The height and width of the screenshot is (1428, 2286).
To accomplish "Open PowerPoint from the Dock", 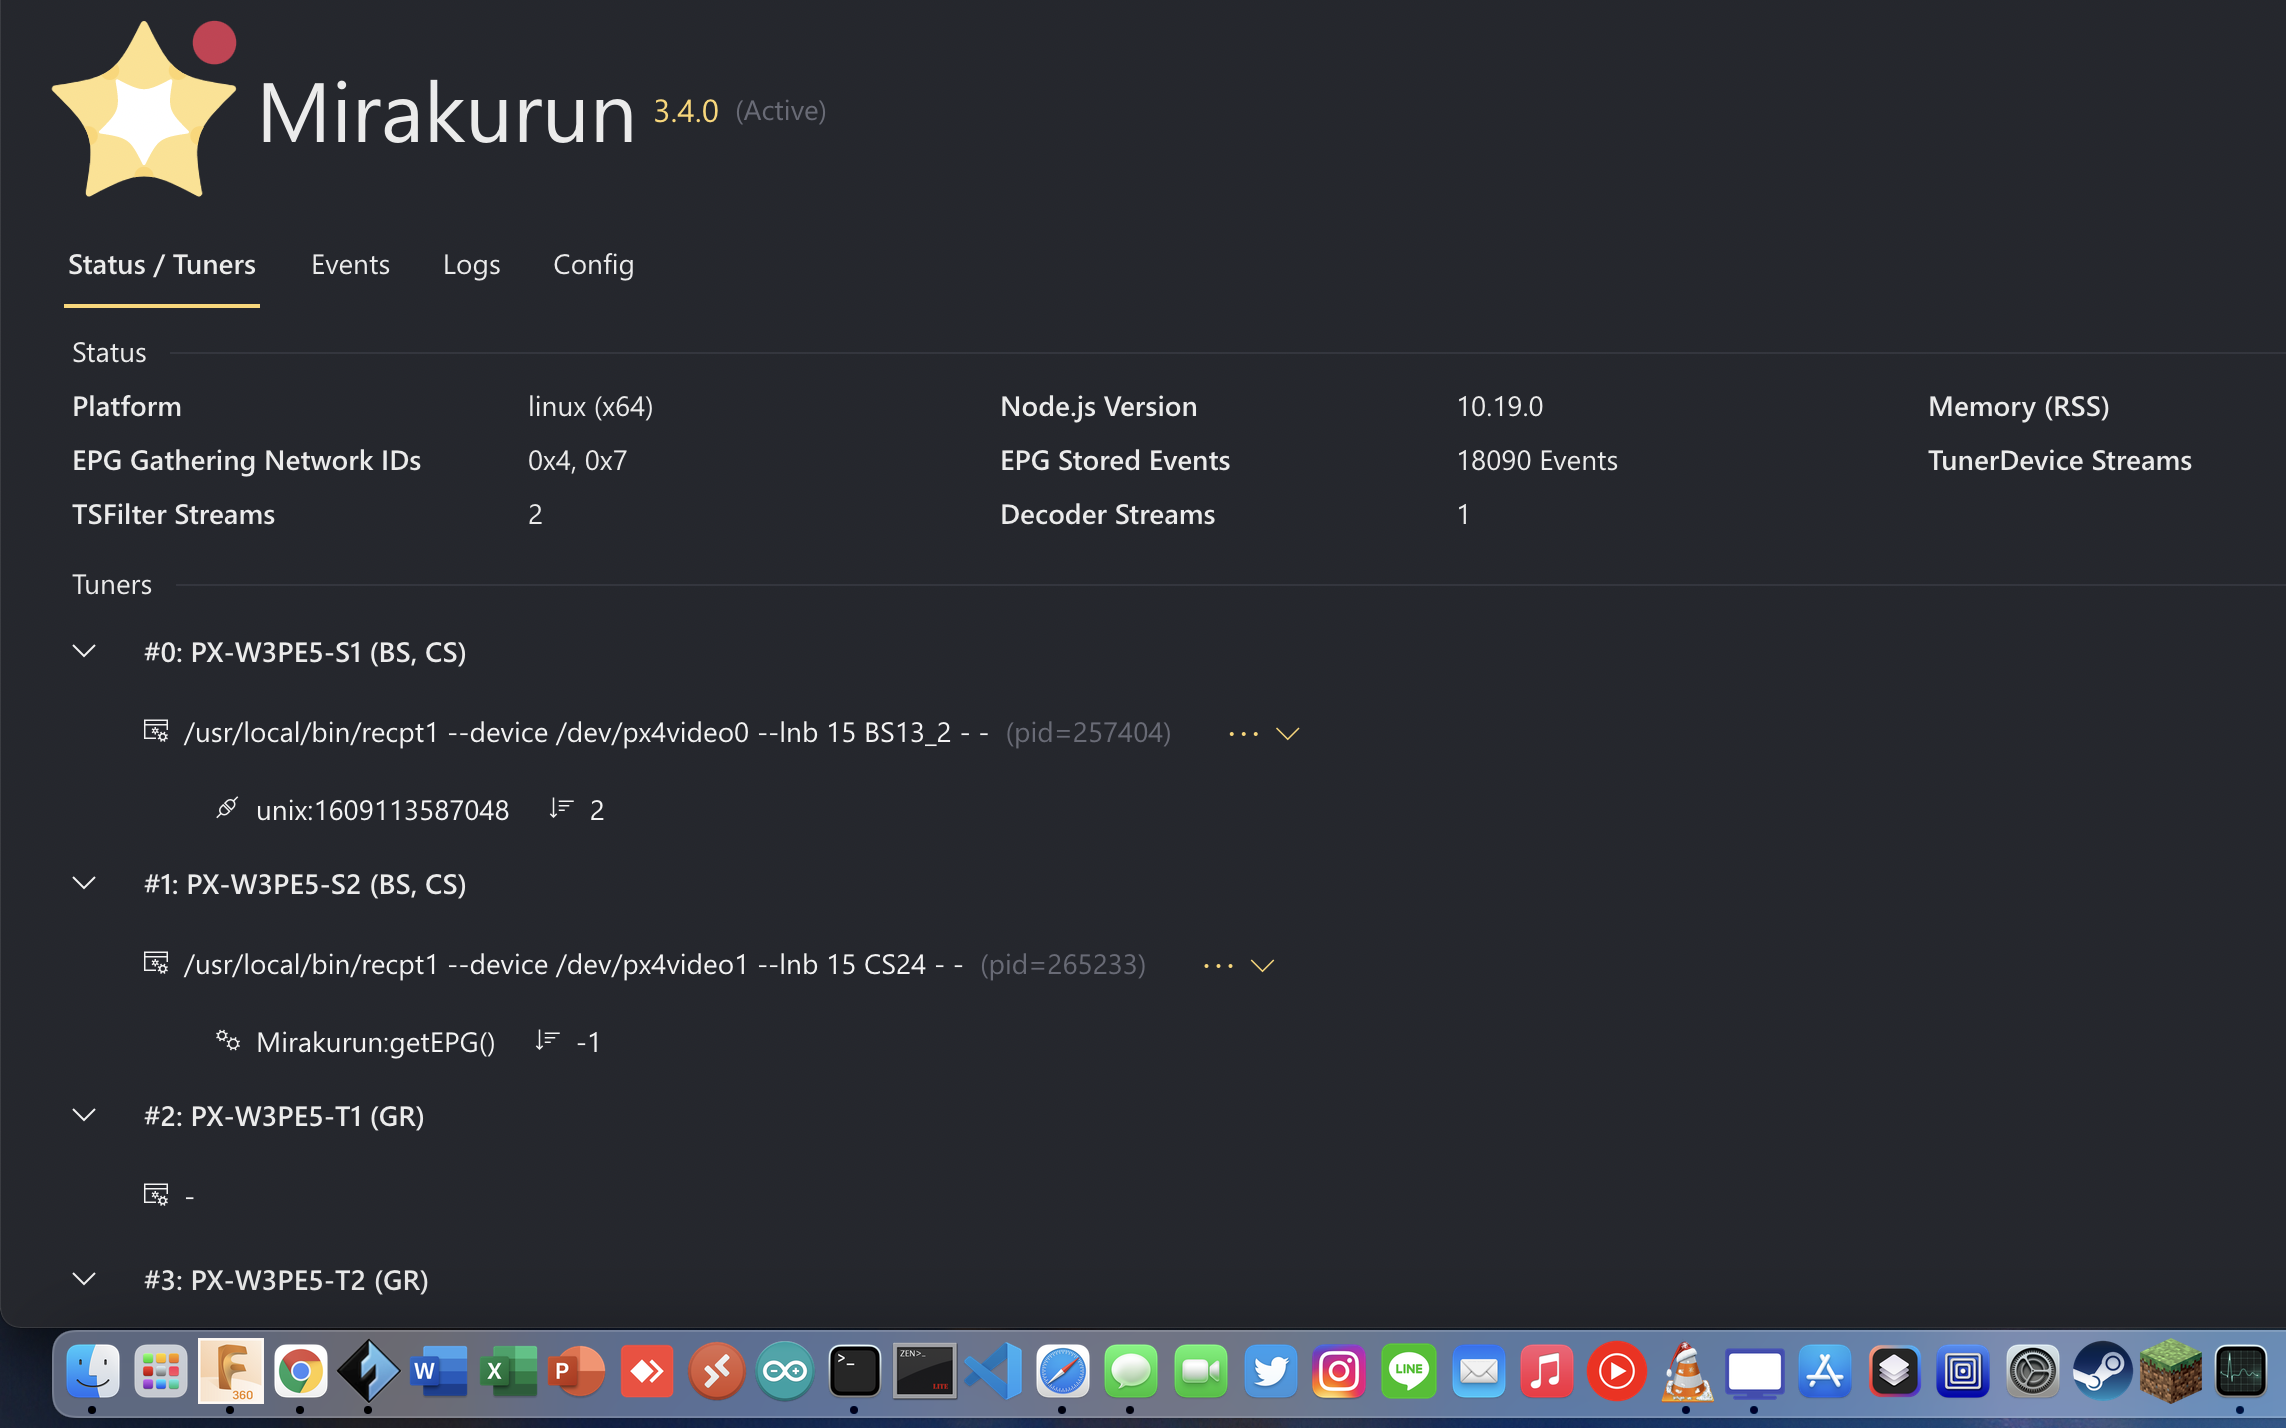I will pos(577,1372).
